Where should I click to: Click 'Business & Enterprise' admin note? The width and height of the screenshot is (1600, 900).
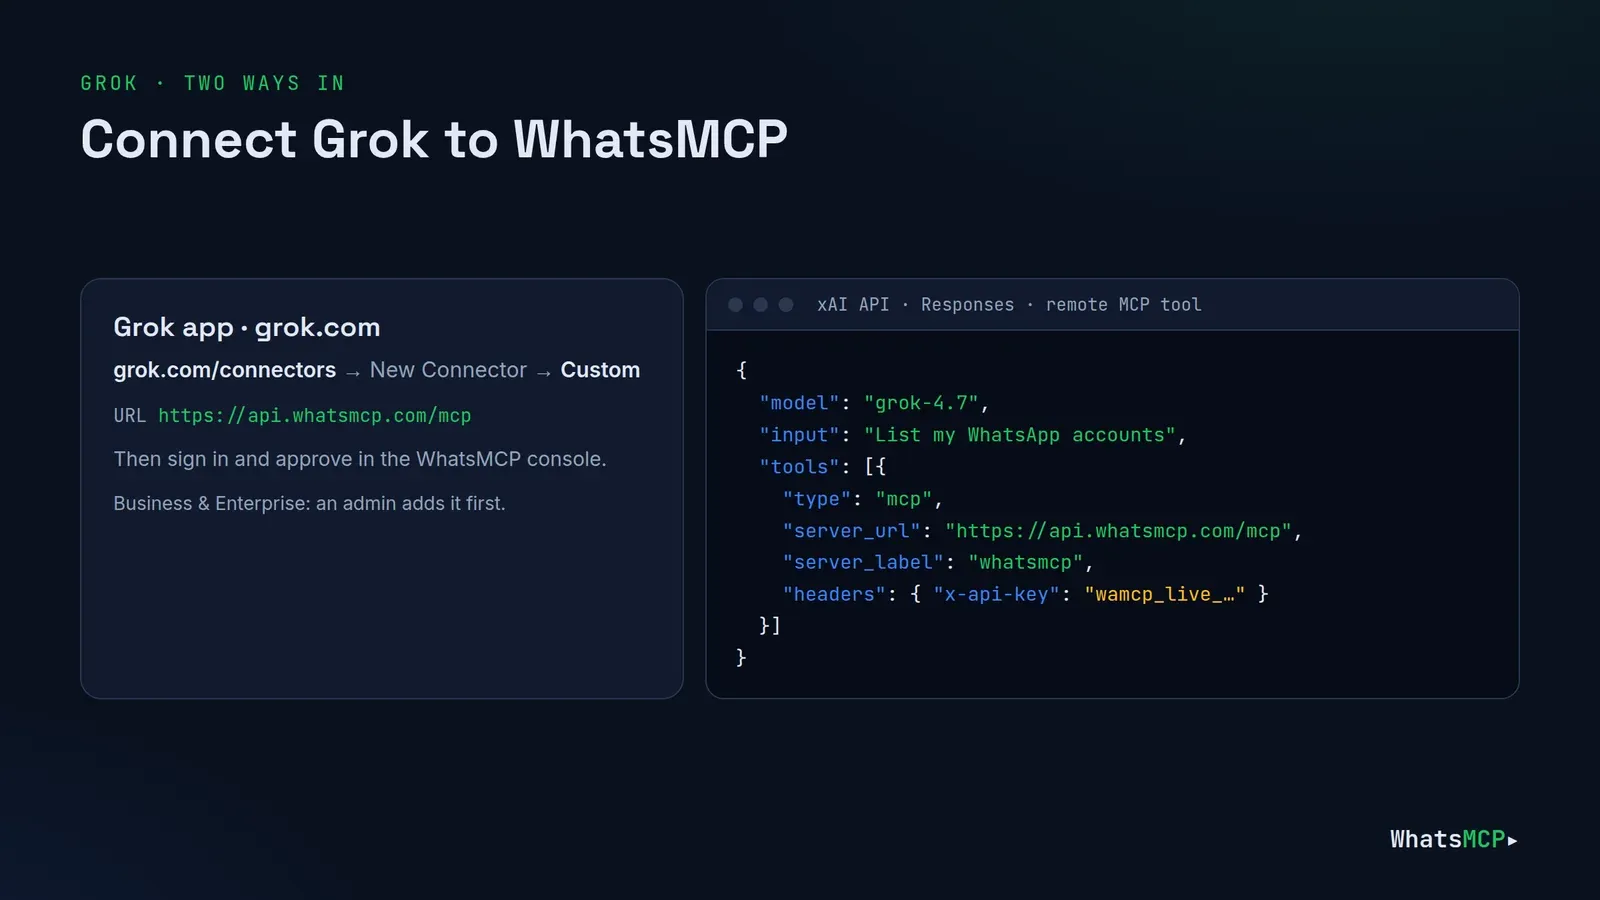[309, 503]
